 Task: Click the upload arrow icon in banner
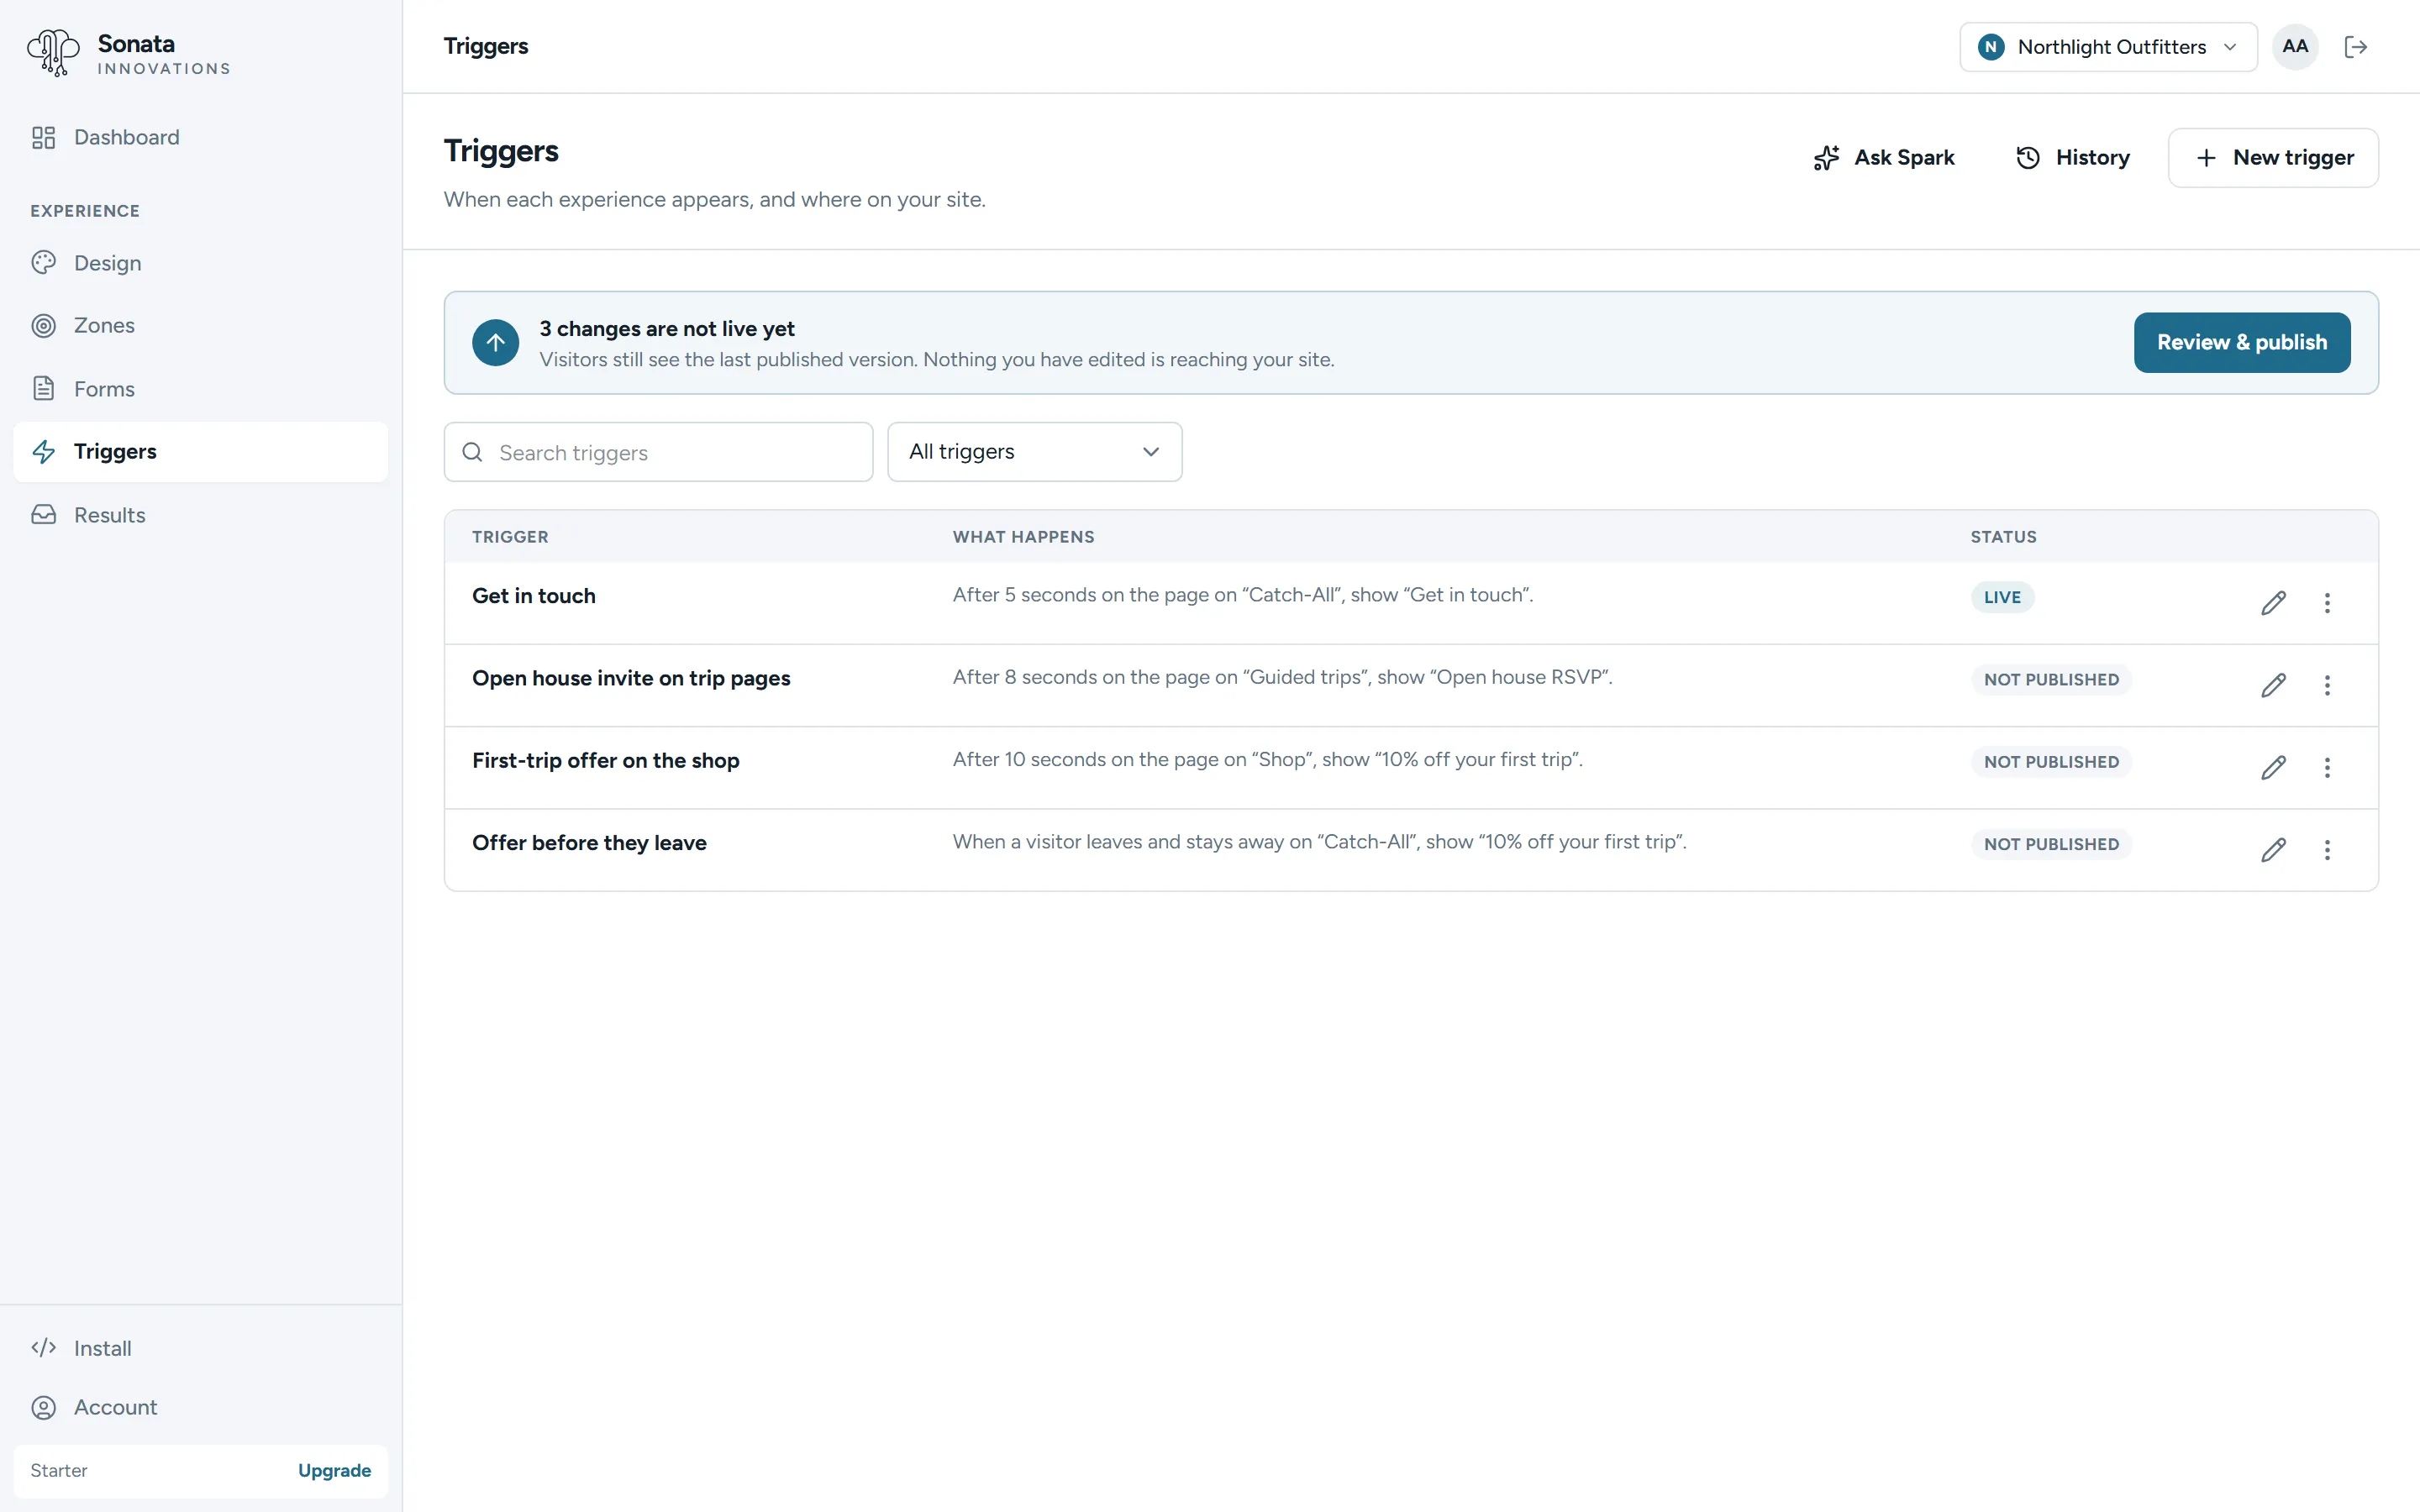496,343
